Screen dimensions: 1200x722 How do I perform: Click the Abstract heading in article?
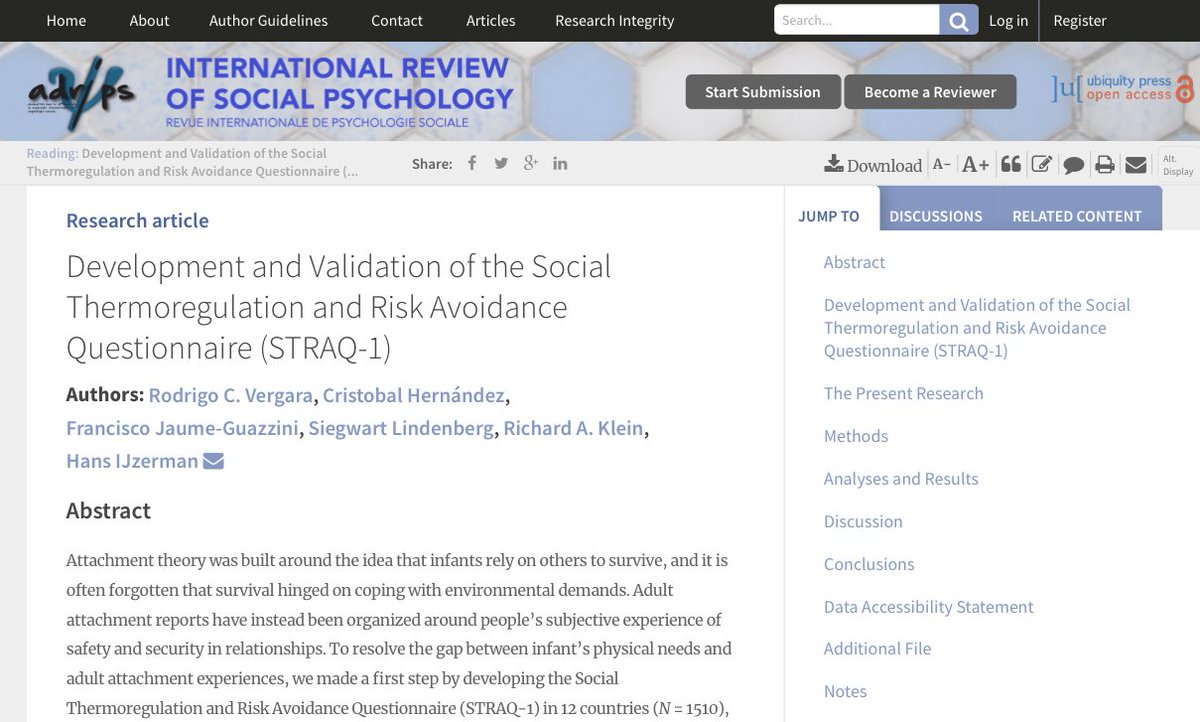108,510
